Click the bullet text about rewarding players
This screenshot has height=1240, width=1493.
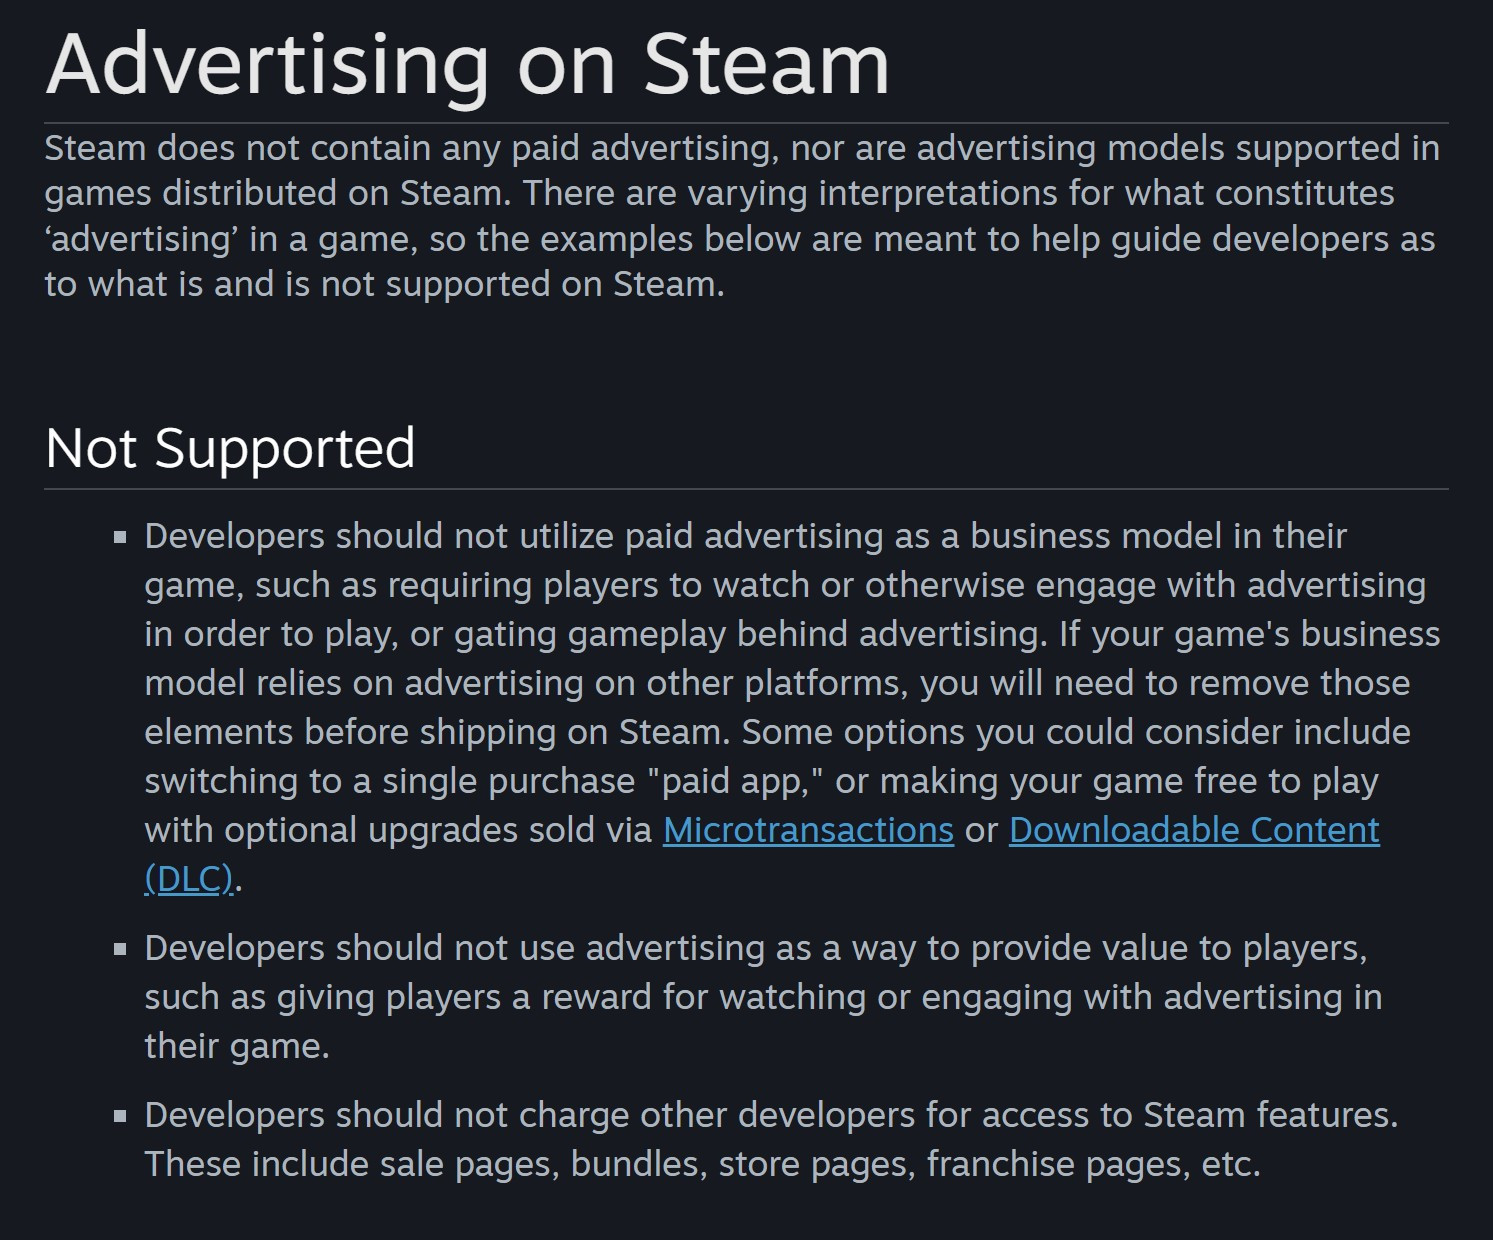coord(763,997)
